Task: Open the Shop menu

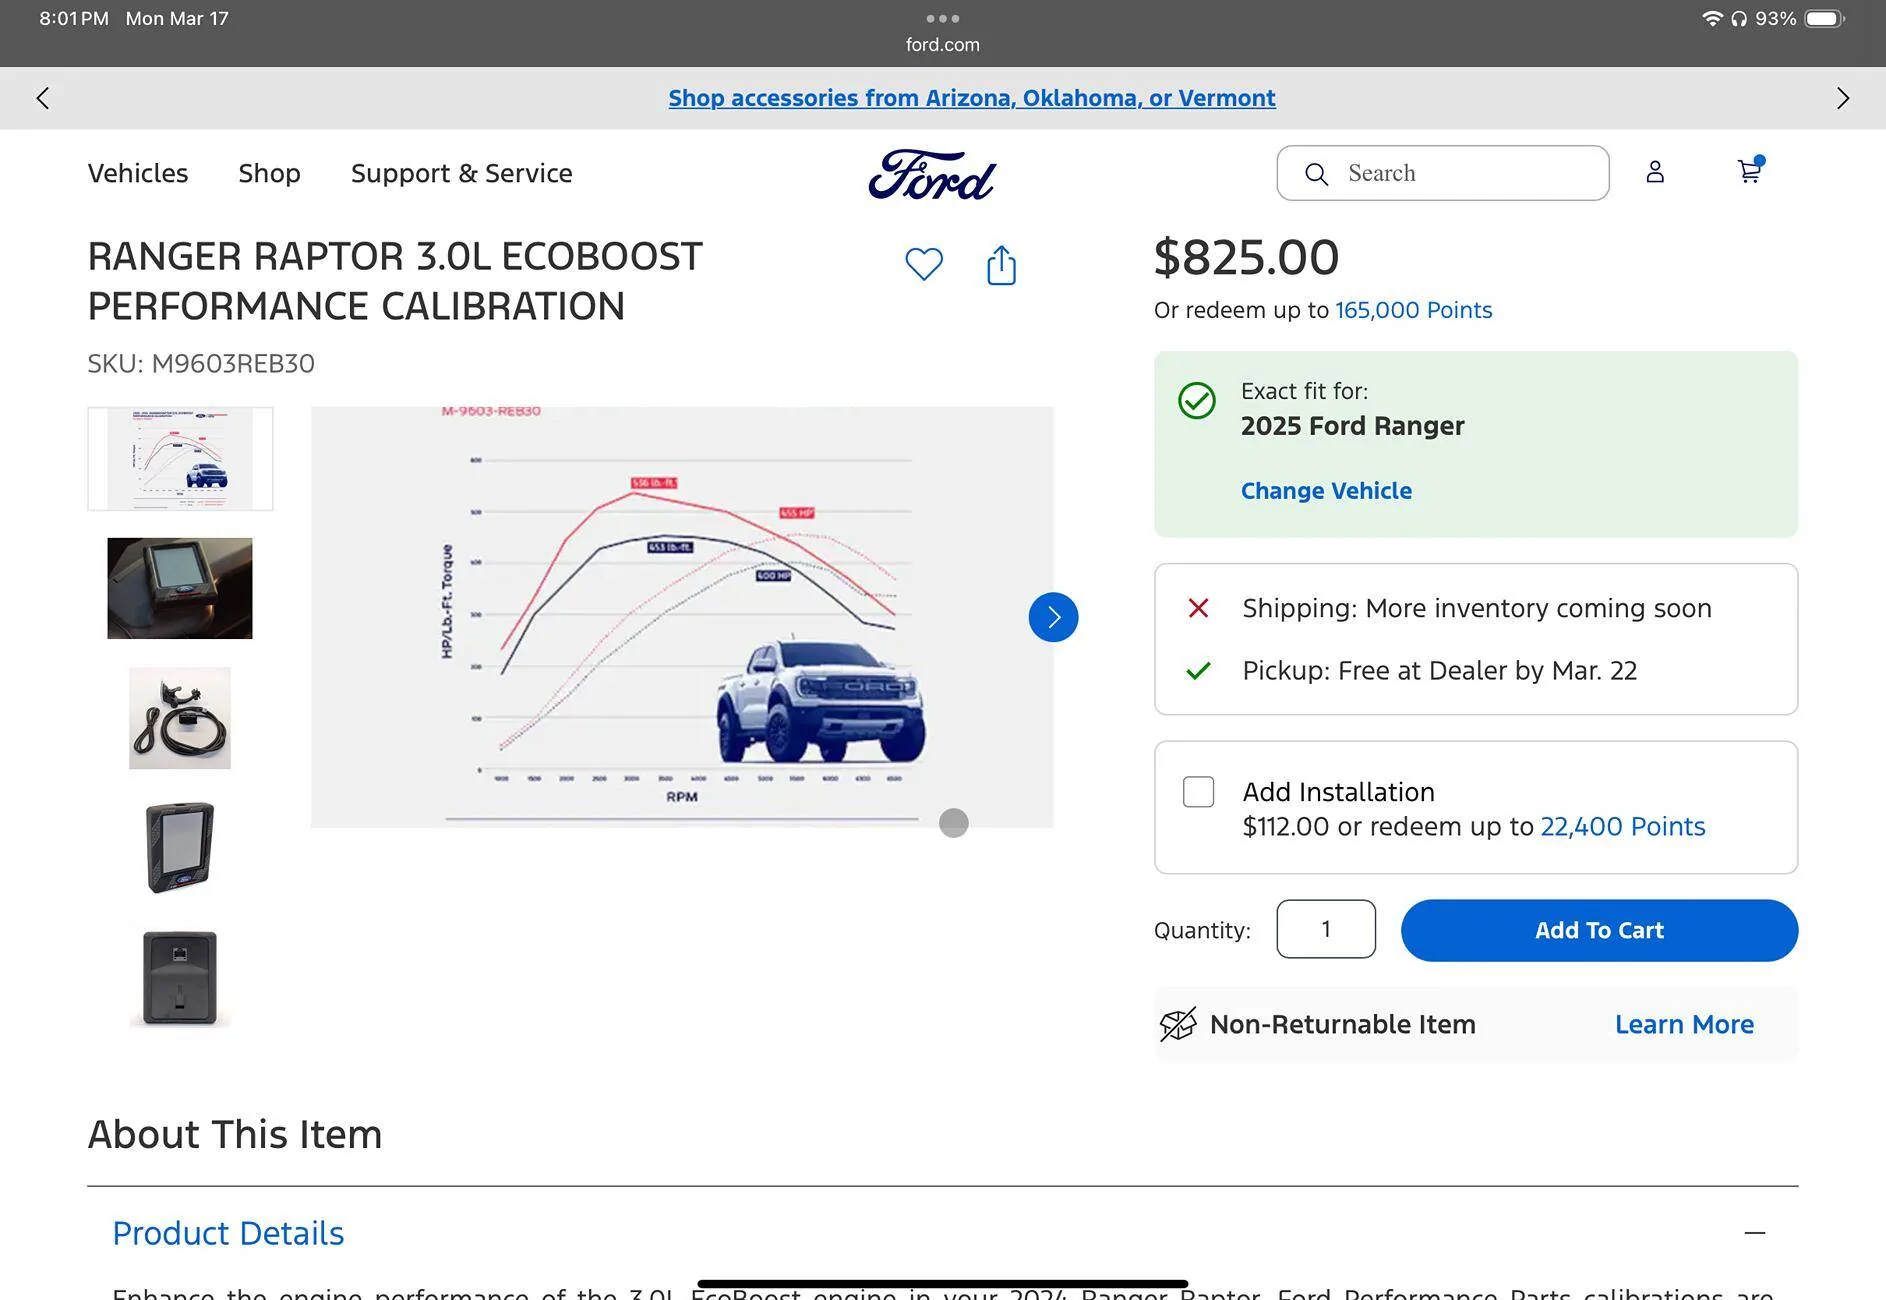Action: coord(269,173)
